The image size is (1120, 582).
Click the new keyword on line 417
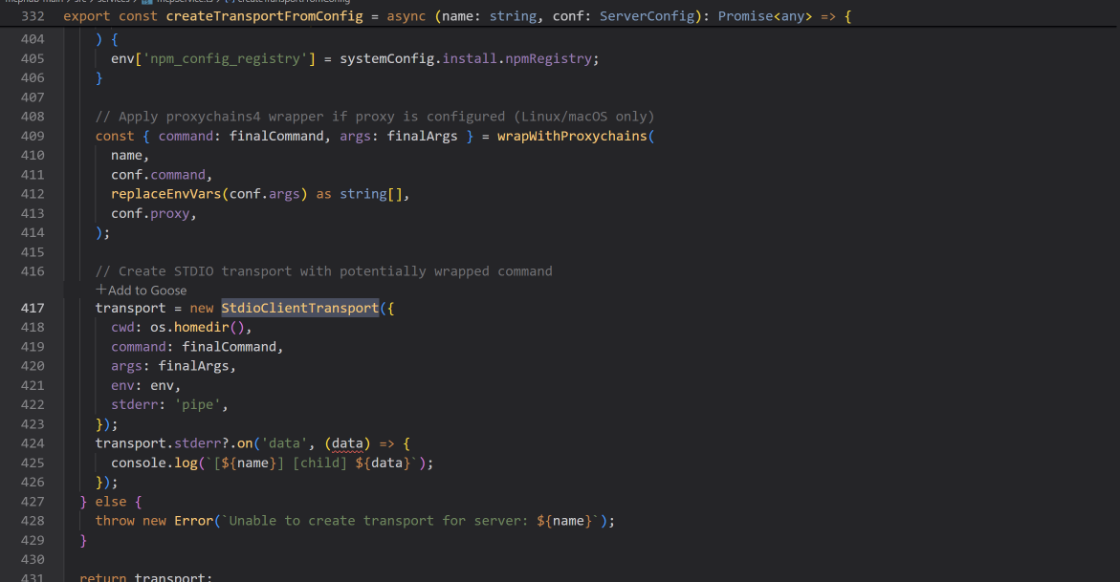201,308
